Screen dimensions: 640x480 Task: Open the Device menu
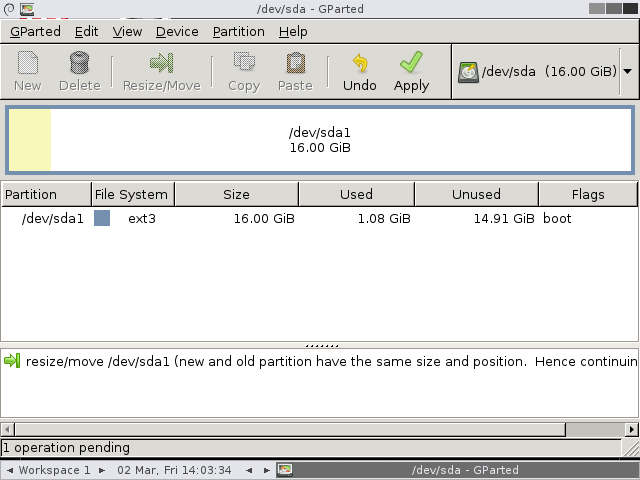pos(177,31)
